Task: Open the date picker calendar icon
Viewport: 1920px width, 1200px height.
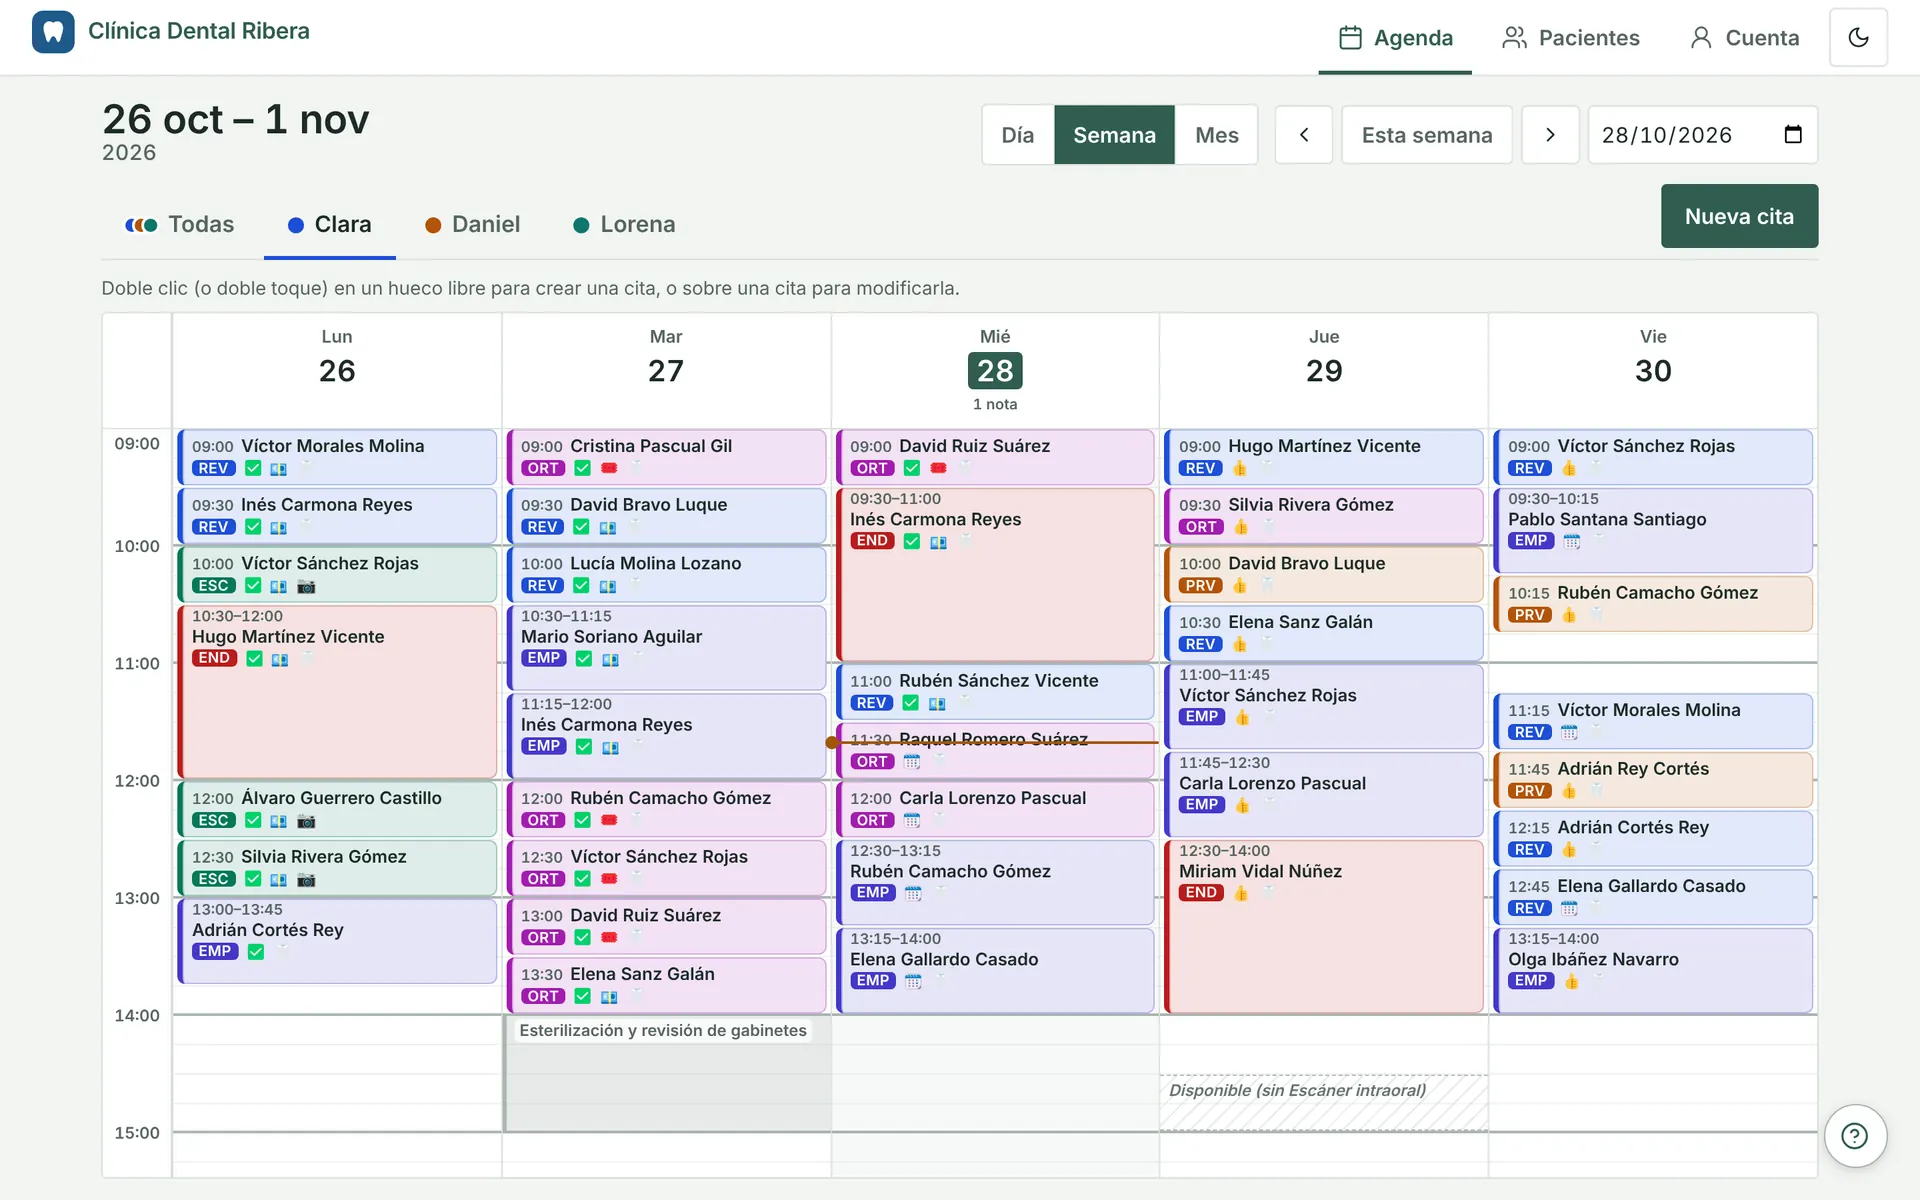Action: [1793, 134]
